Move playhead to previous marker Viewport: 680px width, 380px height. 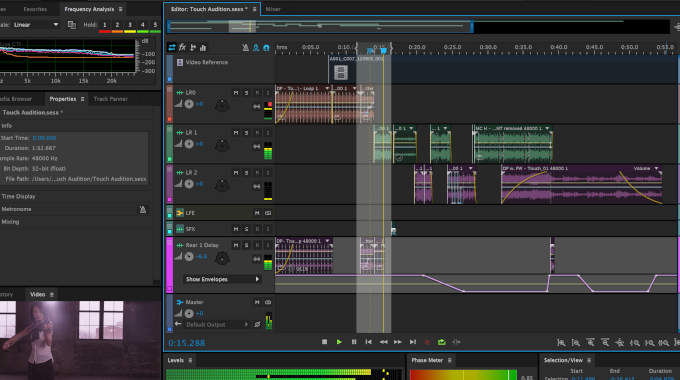pyautogui.click(x=369, y=342)
